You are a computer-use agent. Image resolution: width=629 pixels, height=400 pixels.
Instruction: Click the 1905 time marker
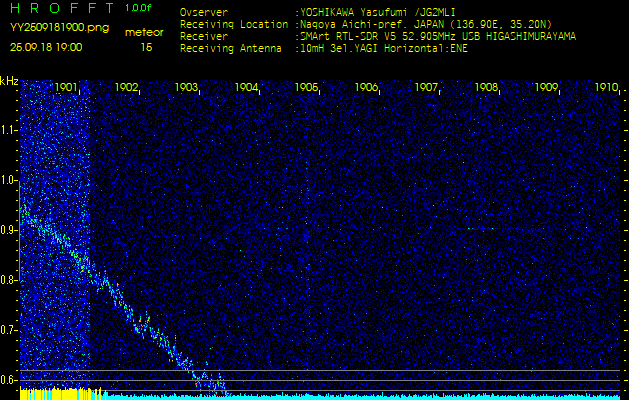307,88
